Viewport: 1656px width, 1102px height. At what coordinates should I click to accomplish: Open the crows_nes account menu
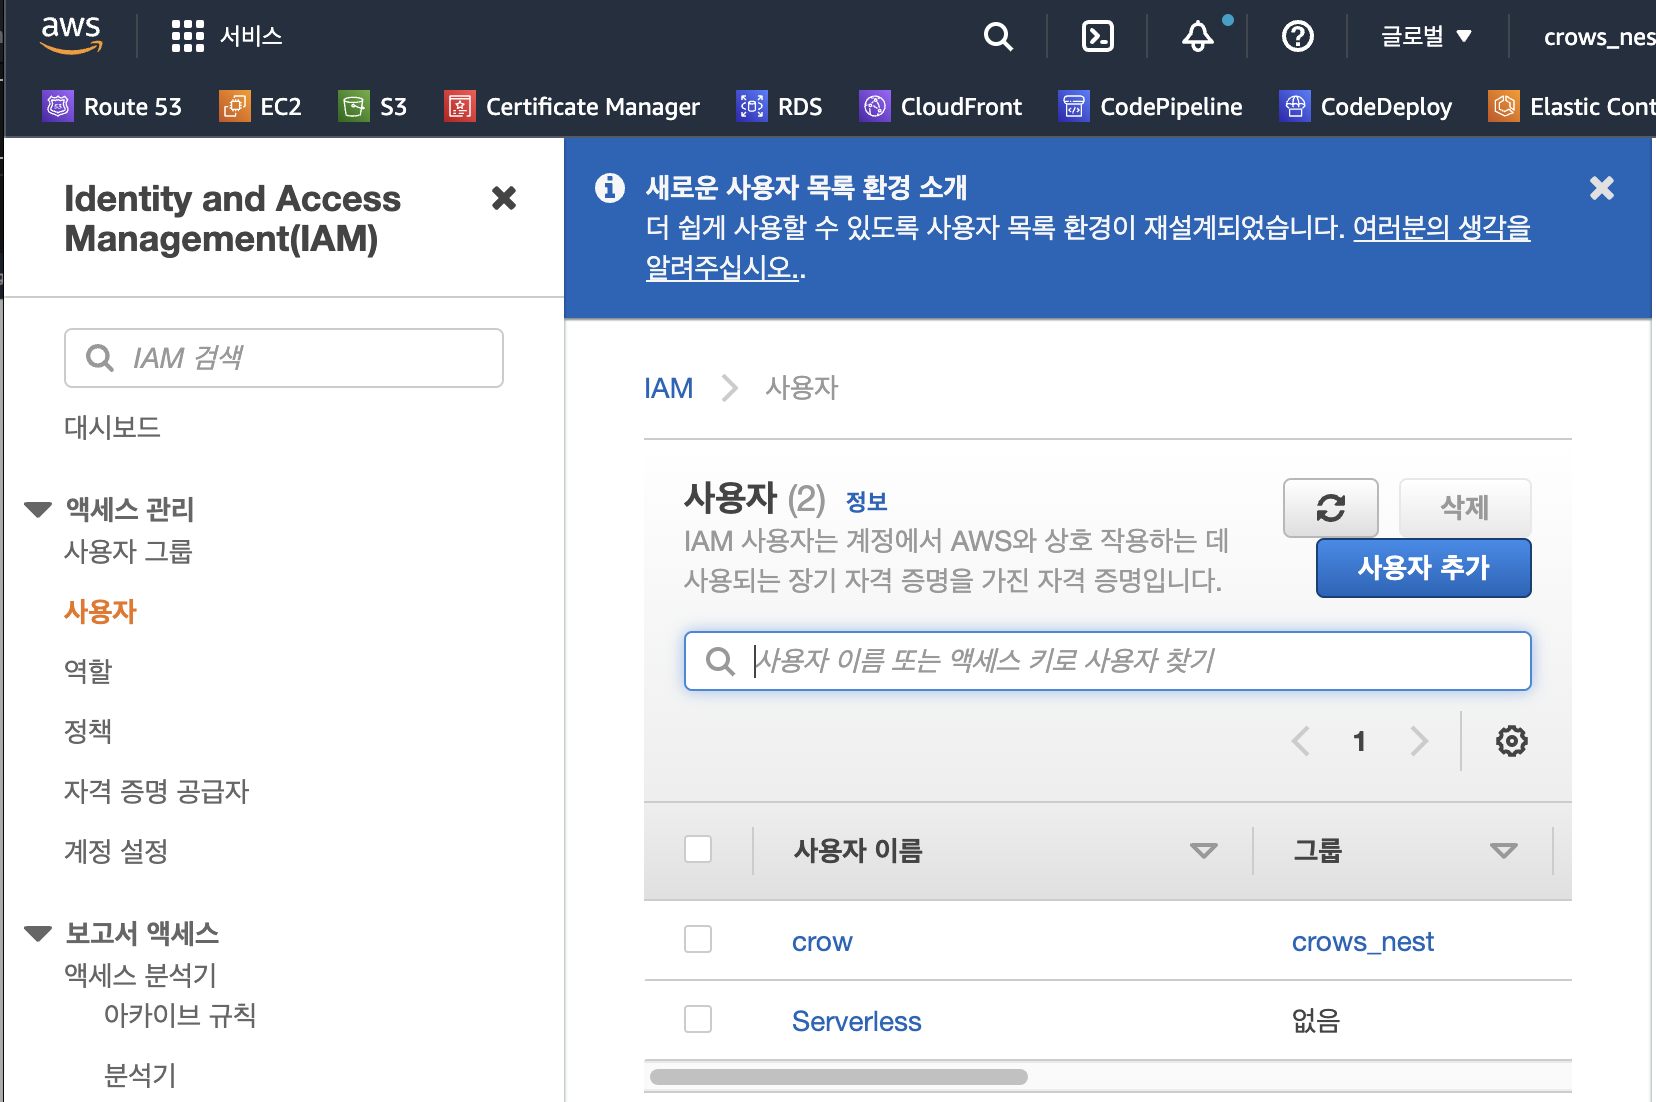[x=1599, y=37]
